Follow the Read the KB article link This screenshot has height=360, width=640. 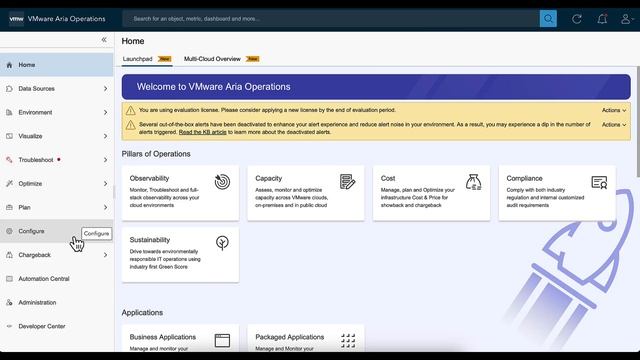click(202, 132)
